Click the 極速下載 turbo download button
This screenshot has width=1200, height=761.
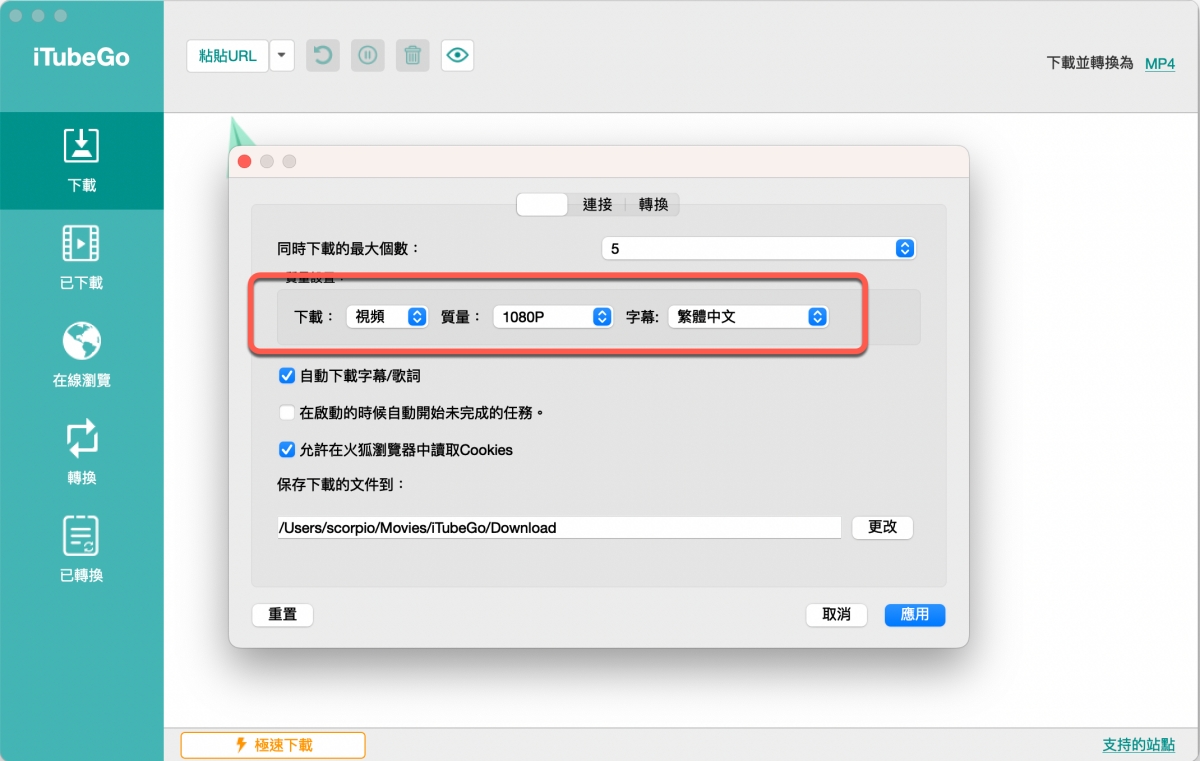273,745
